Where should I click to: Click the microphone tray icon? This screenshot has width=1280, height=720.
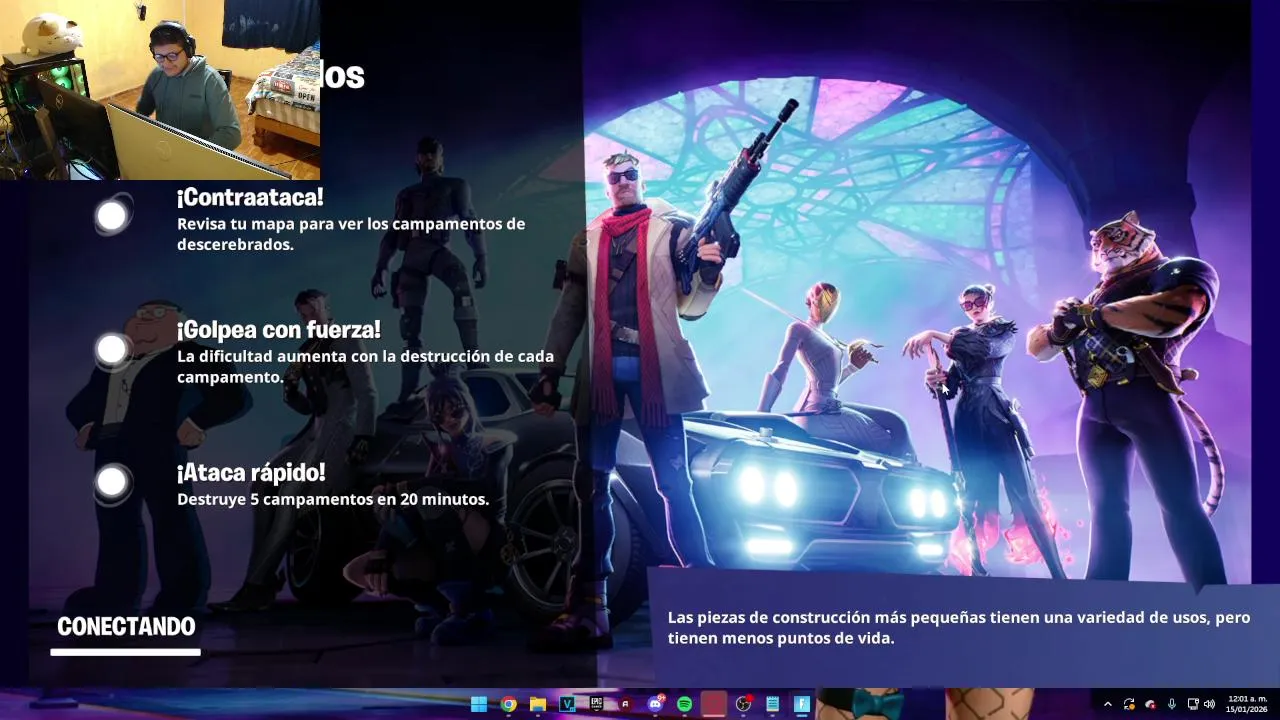click(x=1171, y=704)
